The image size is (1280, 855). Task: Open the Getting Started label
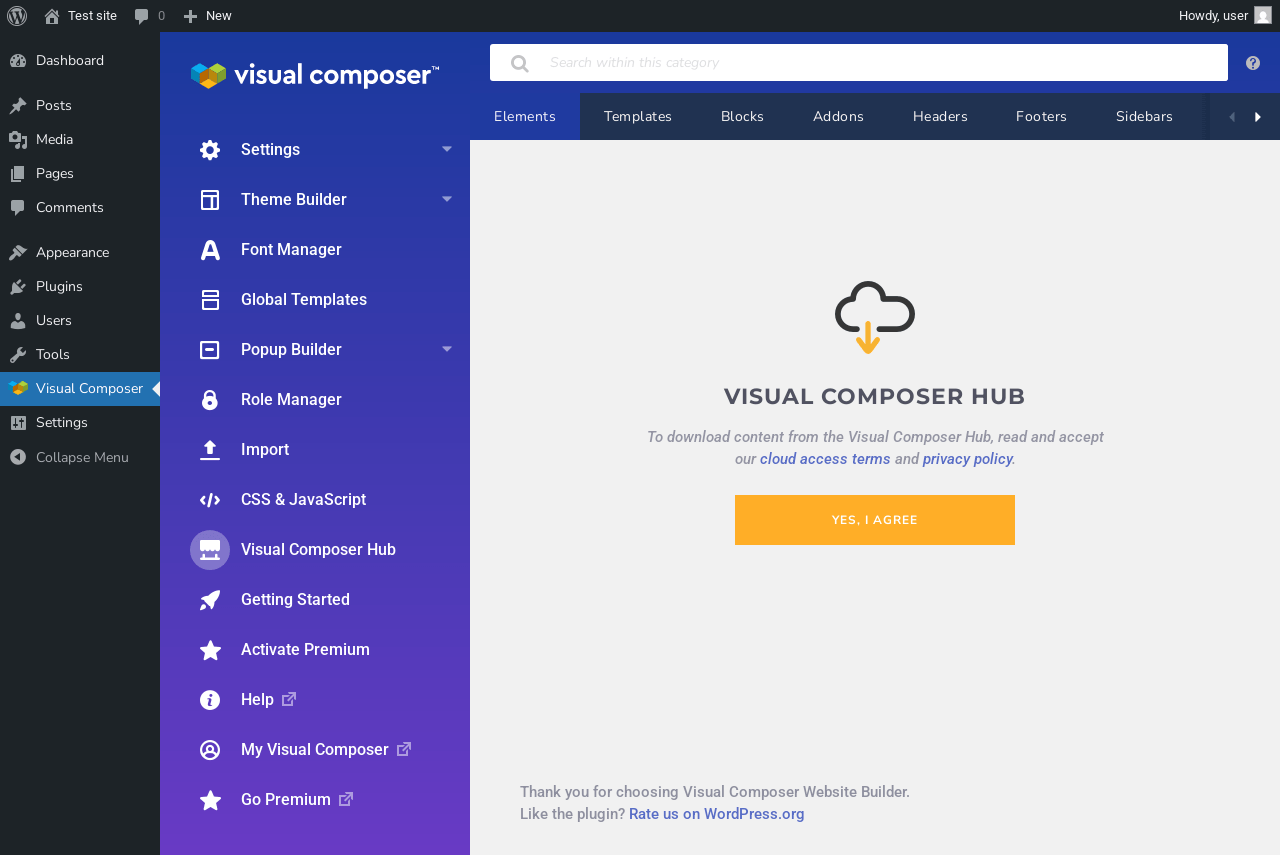point(295,600)
